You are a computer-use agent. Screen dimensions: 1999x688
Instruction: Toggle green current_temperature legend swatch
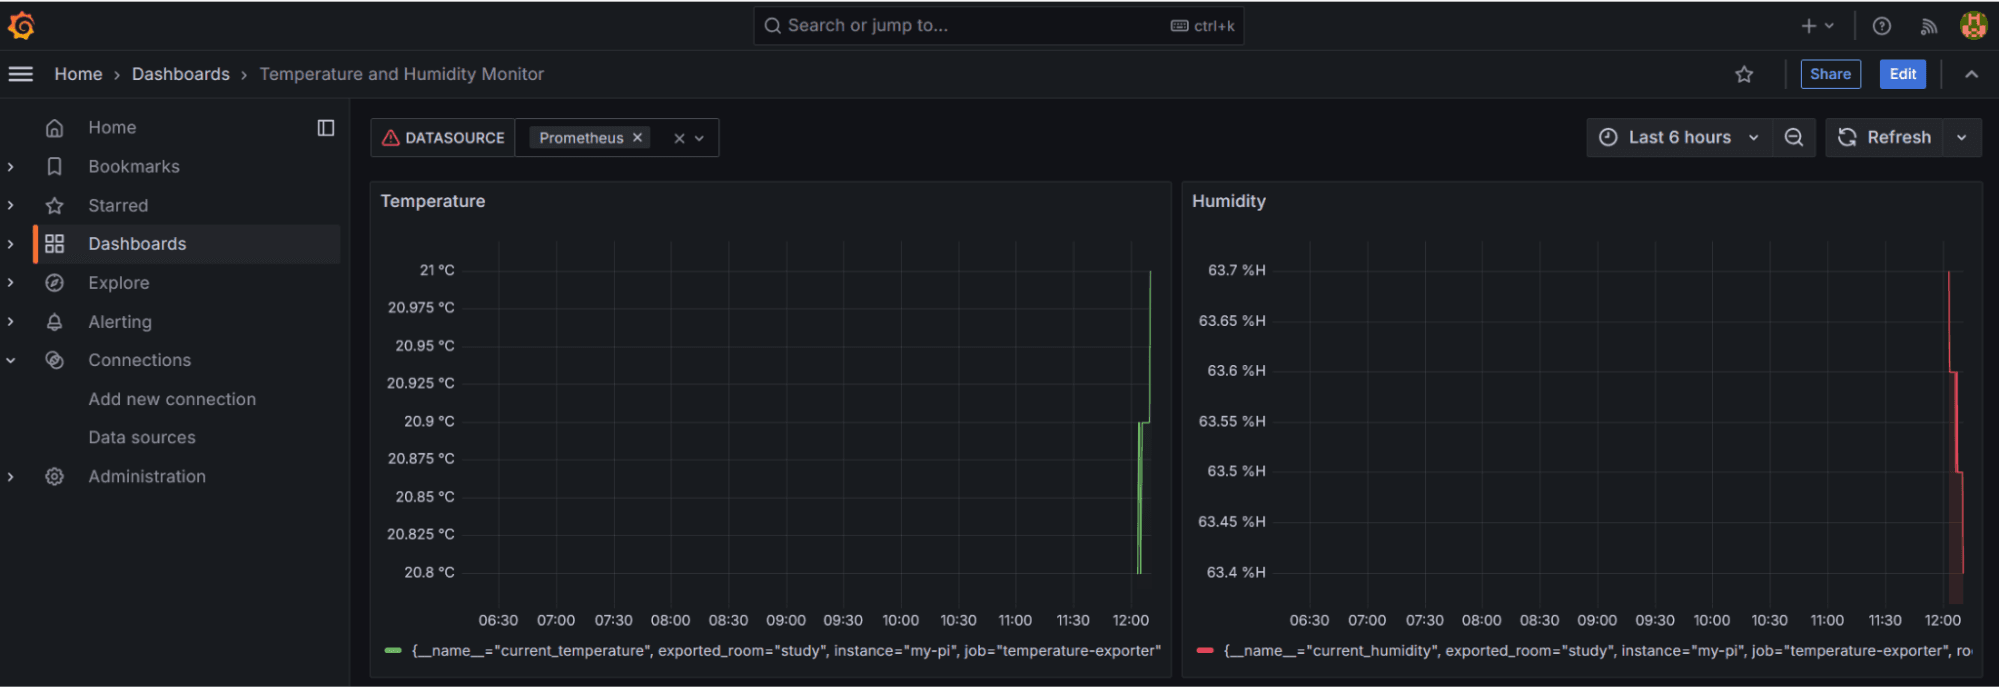pos(393,651)
